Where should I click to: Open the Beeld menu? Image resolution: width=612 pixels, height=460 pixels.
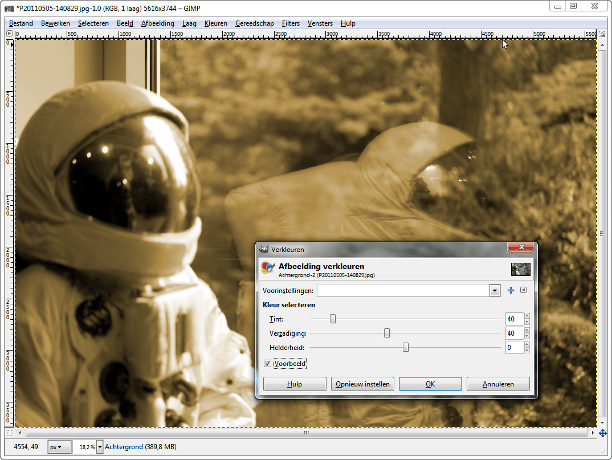tap(125, 23)
